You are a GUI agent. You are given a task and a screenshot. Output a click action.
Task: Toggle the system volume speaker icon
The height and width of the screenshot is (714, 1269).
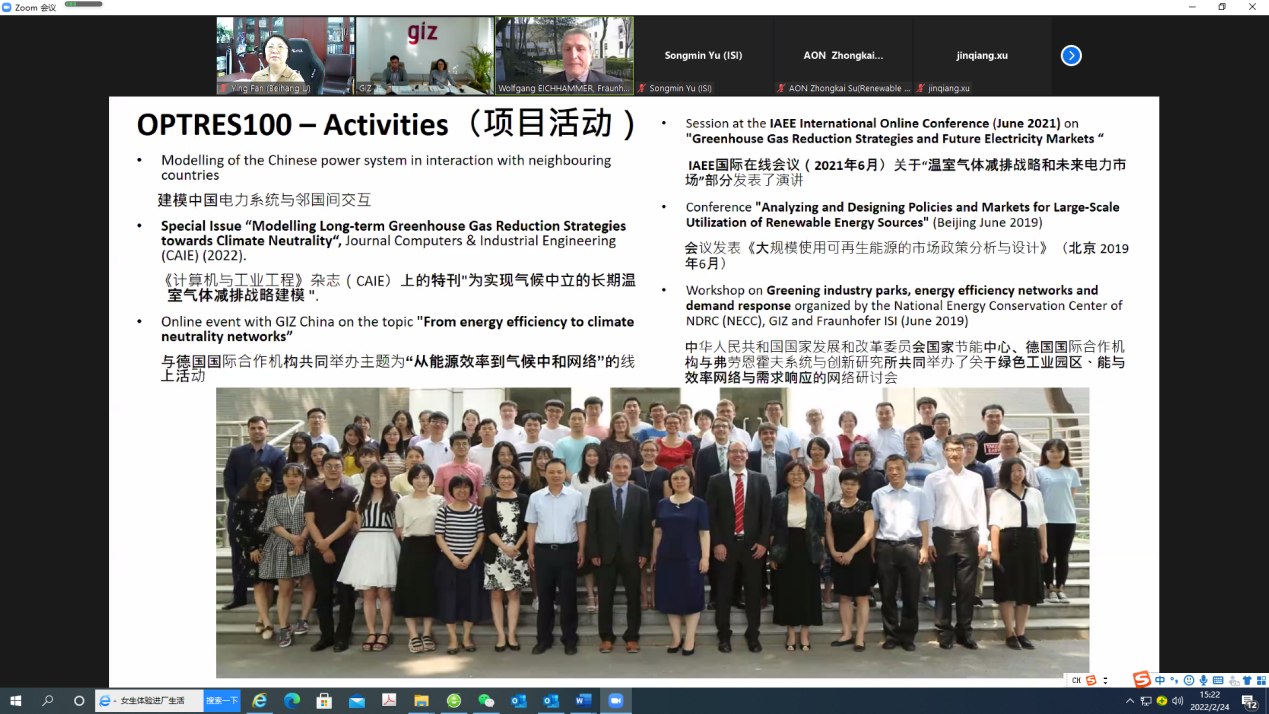pos(1177,701)
